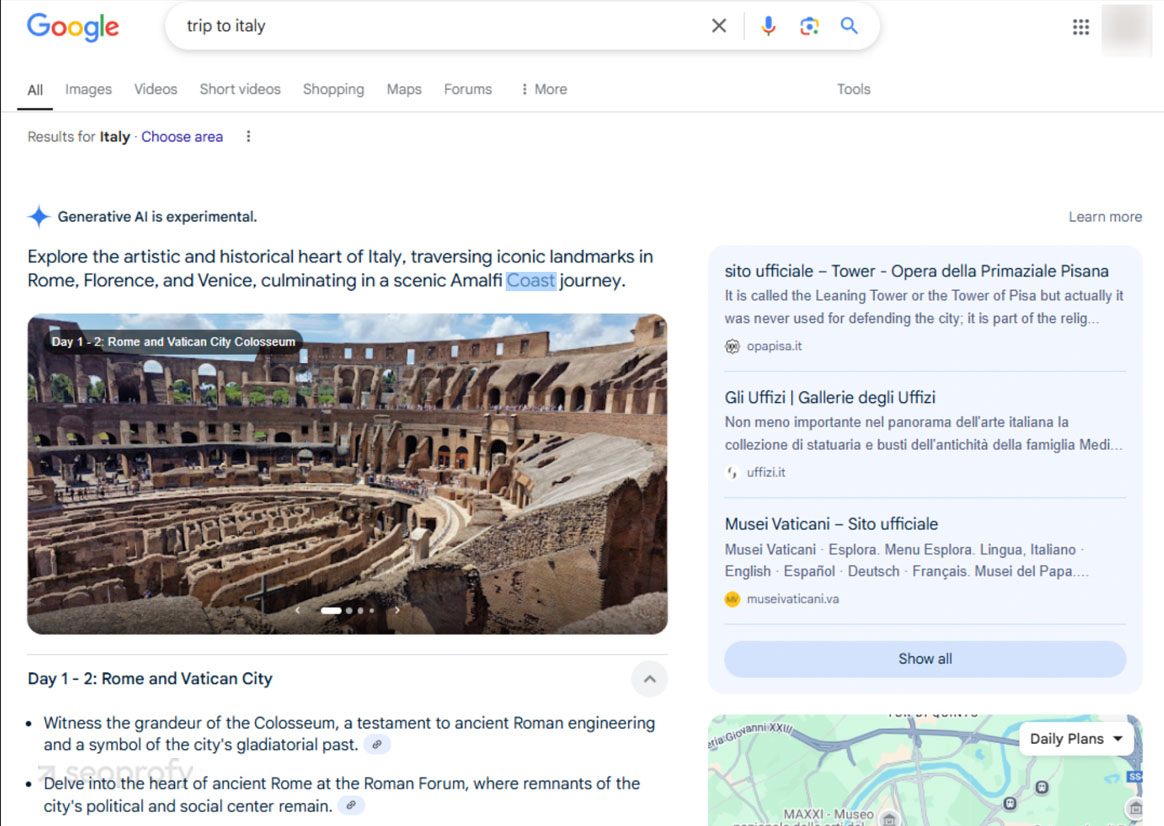Open the three-dot options next to Choose area
This screenshot has height=826, width=1164.
coord(249,137)
